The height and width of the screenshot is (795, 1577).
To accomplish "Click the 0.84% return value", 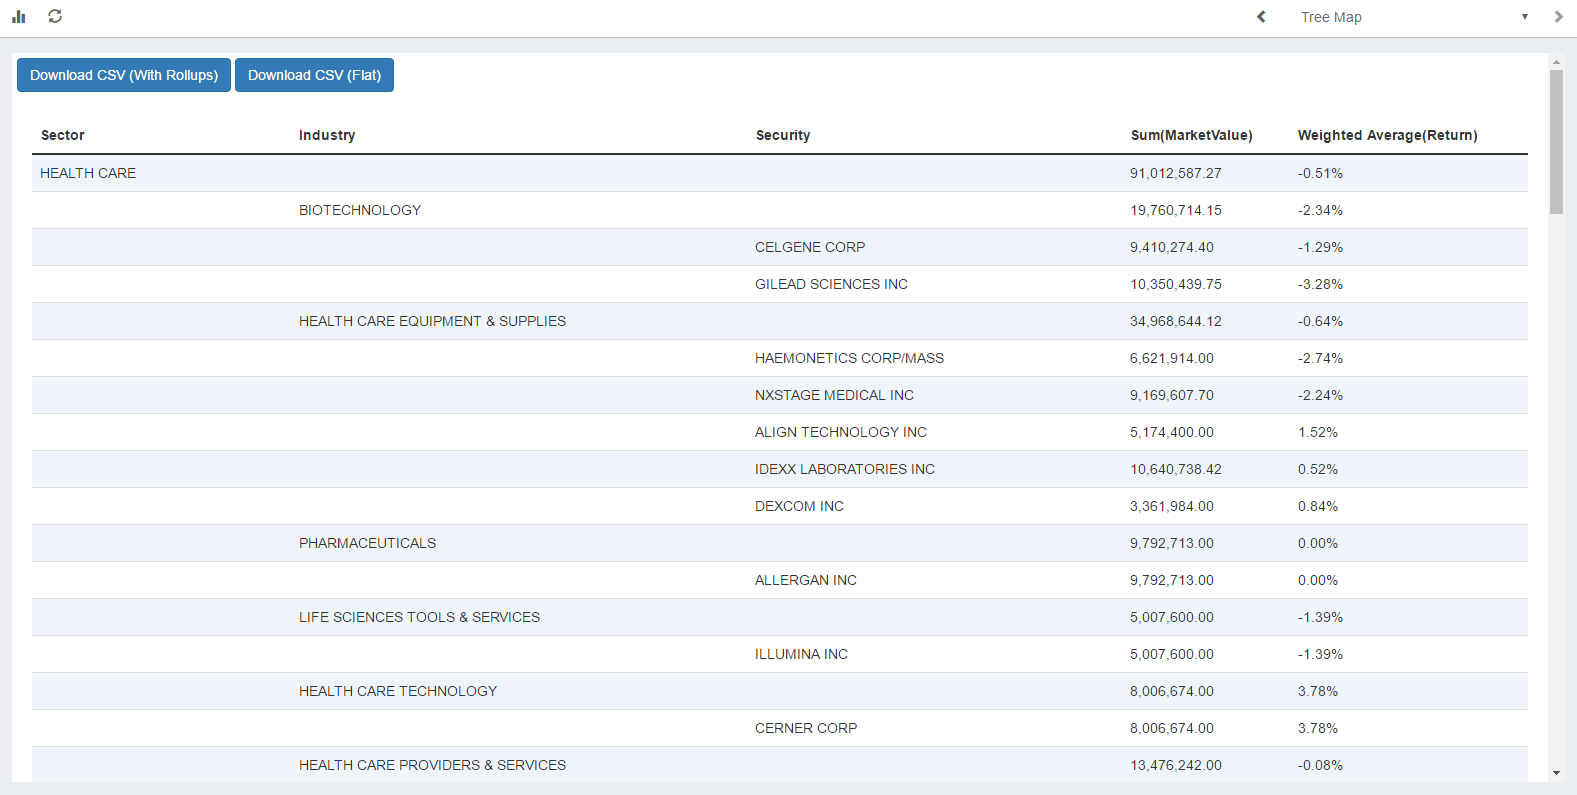I will coord(1318,506).
